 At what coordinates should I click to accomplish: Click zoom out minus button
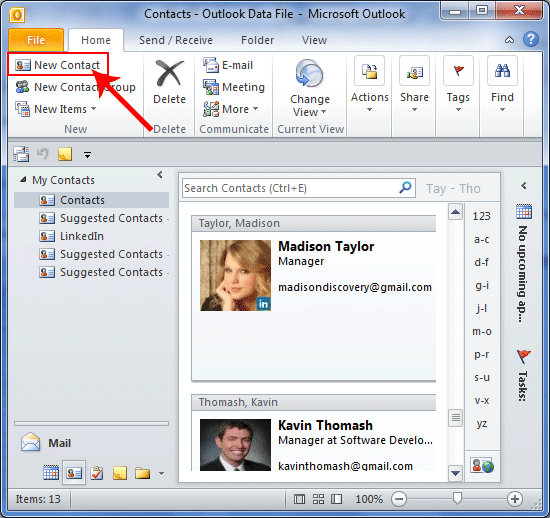point(399,499)
